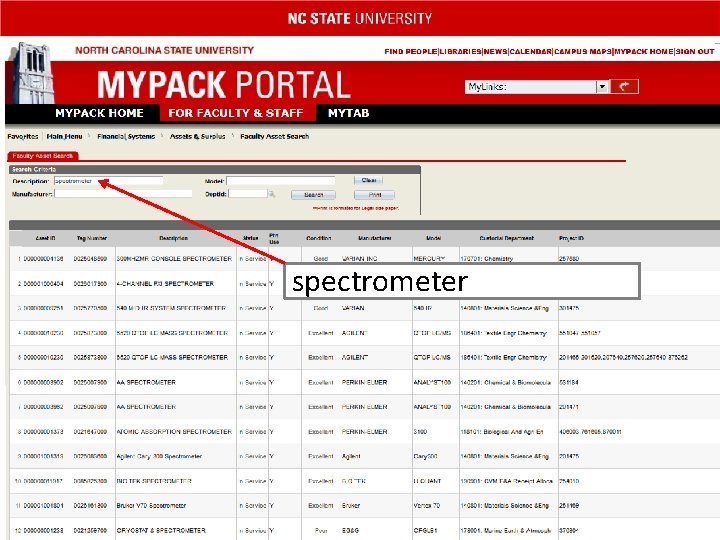Click the NC STATE UNIVERSITY banner title
The image size is (720, 540).
(x=360, y=18)
